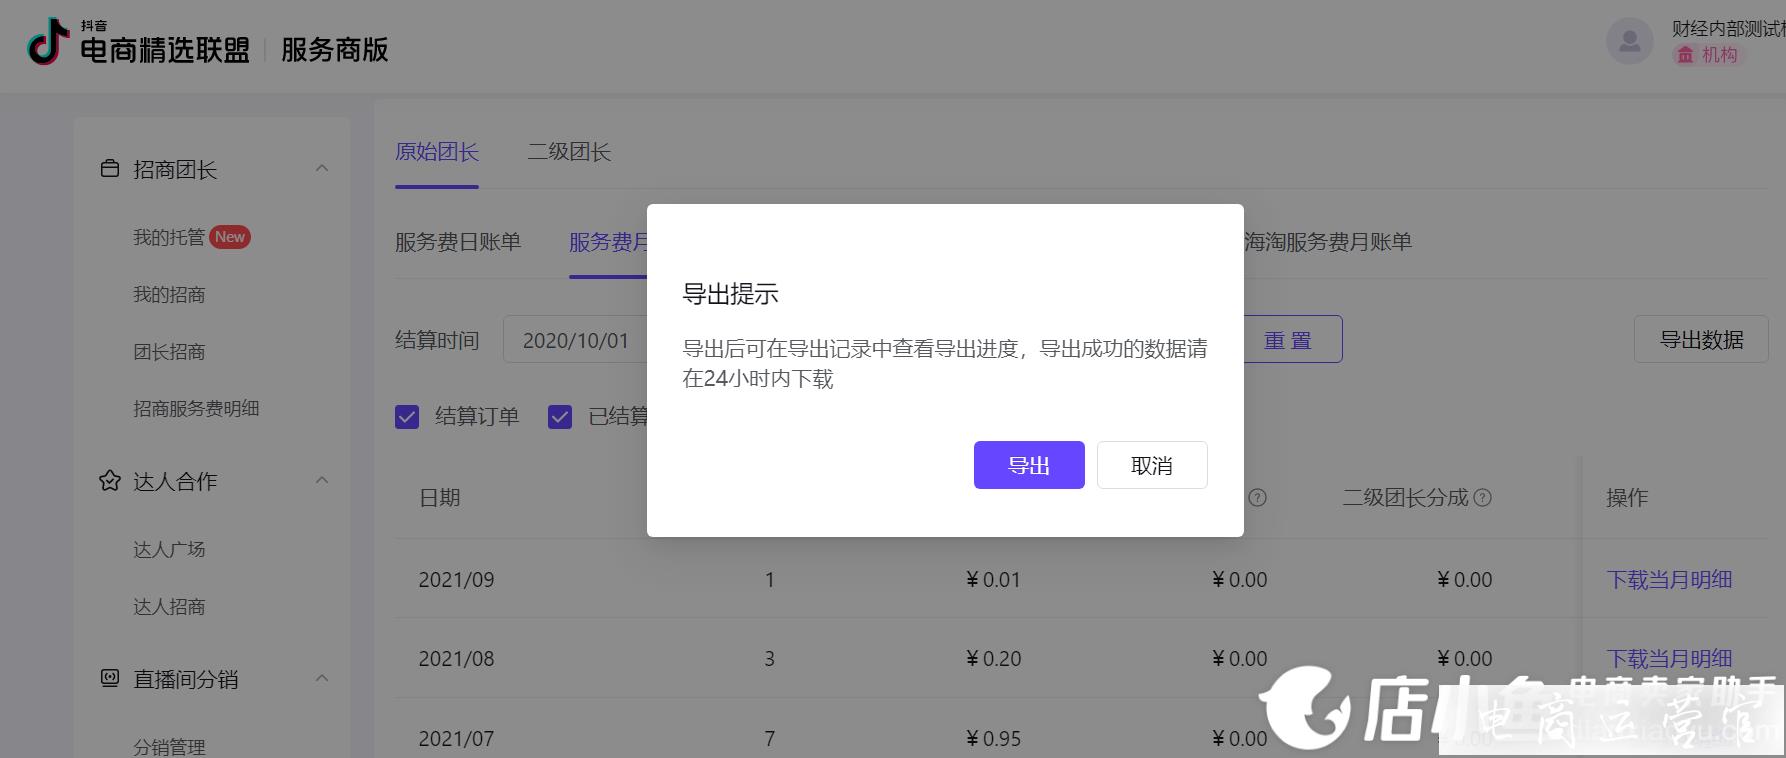Switch to the 二级团长 tab
Screen dimensions: 1786x758
tap(569, 152)
